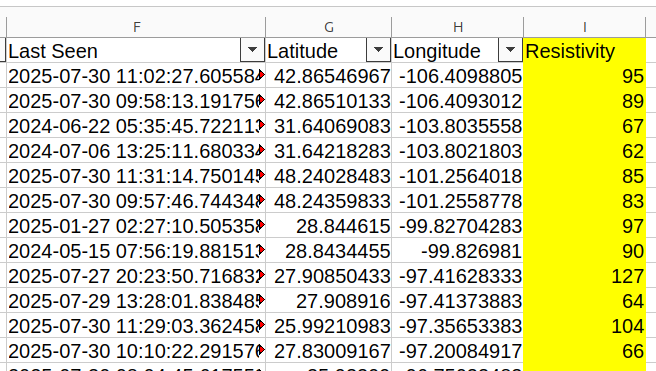Click the Last Seen header cell

[x=136, y=51]
